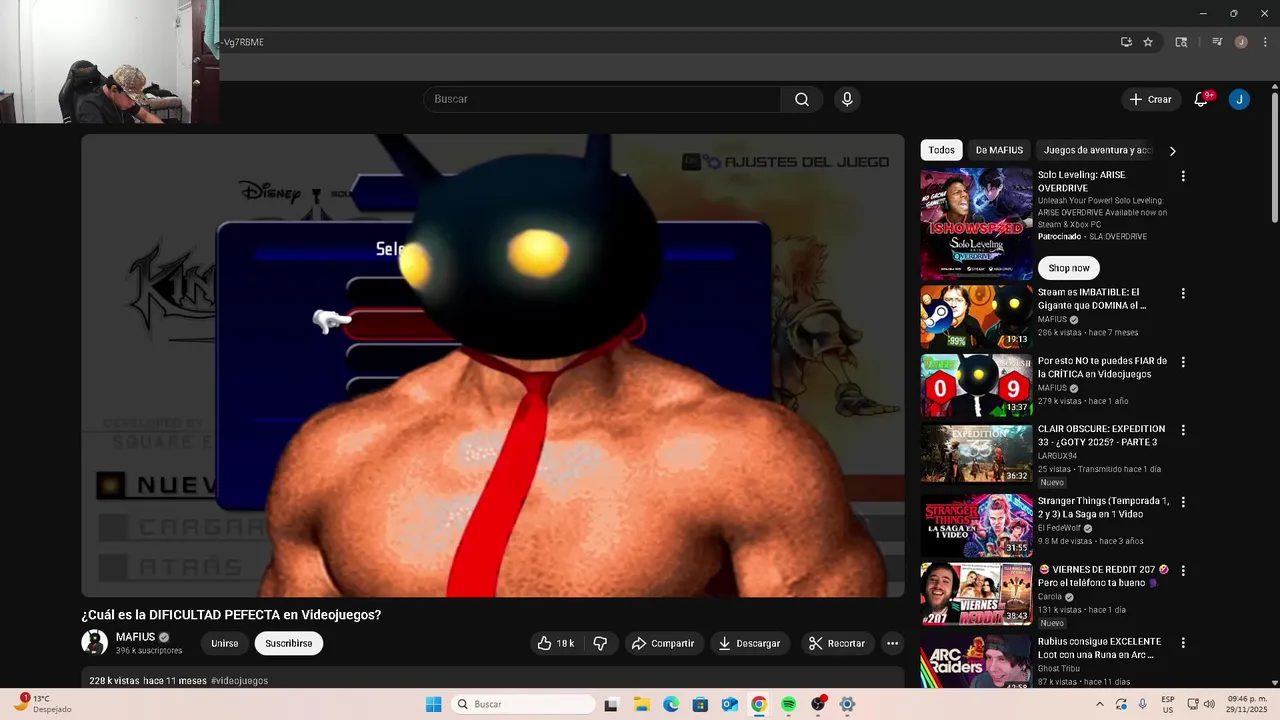This screenshot has width=1280, height=720.
Task: Bookmark this page with the star icon
Action: (x=1148, y=42)
